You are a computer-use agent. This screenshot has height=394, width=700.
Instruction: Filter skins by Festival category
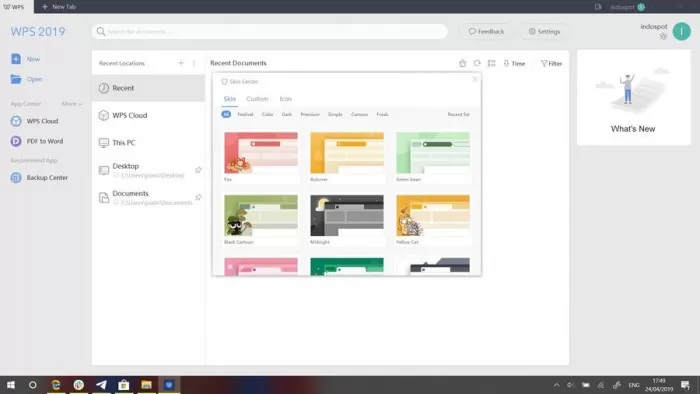point(245,114)
